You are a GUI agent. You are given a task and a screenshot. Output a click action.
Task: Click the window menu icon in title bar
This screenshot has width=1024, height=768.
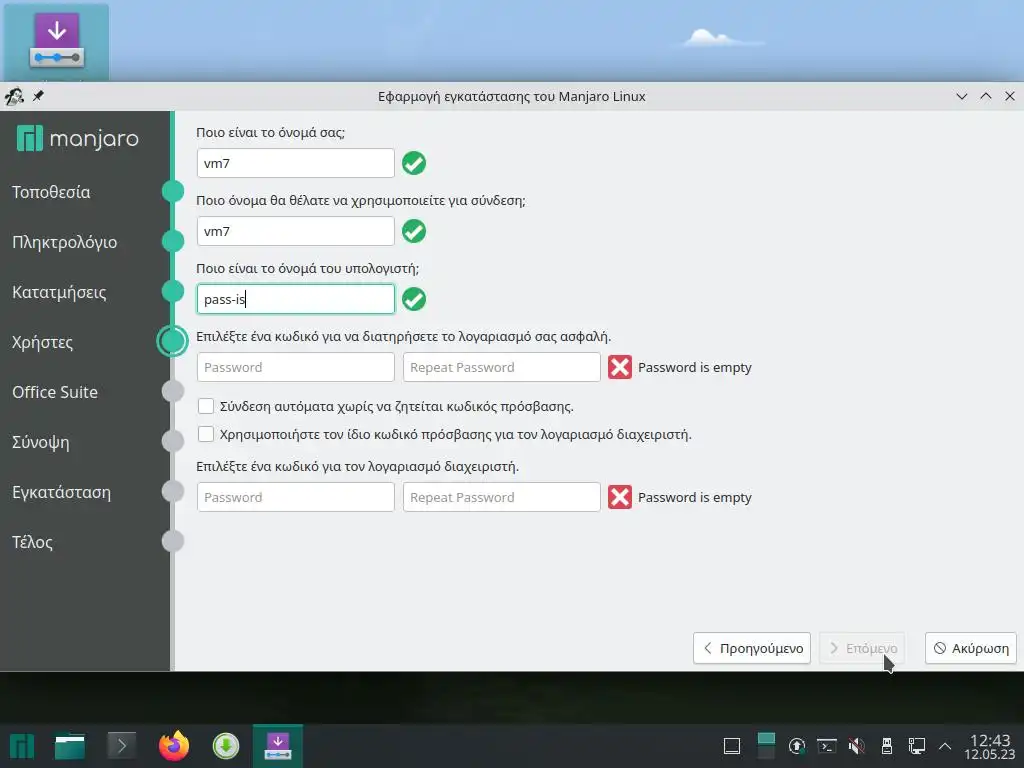pyautogui.click(x=14, y=97)
